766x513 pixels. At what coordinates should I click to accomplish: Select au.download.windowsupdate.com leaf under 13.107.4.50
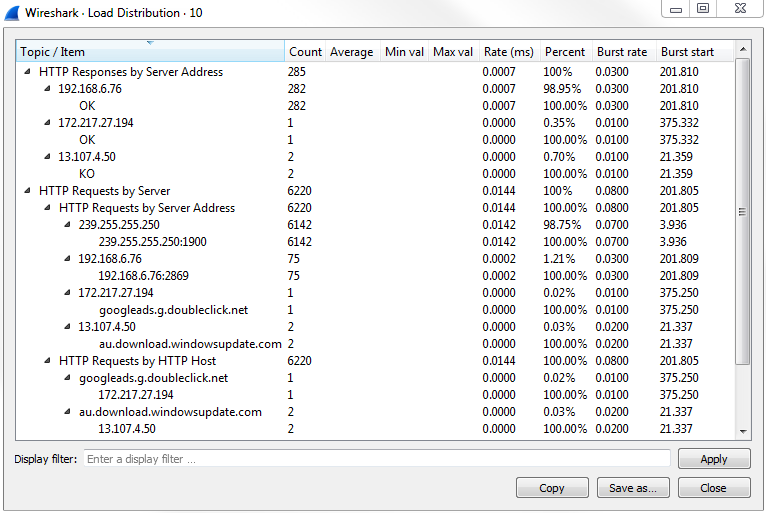point(375,343)
